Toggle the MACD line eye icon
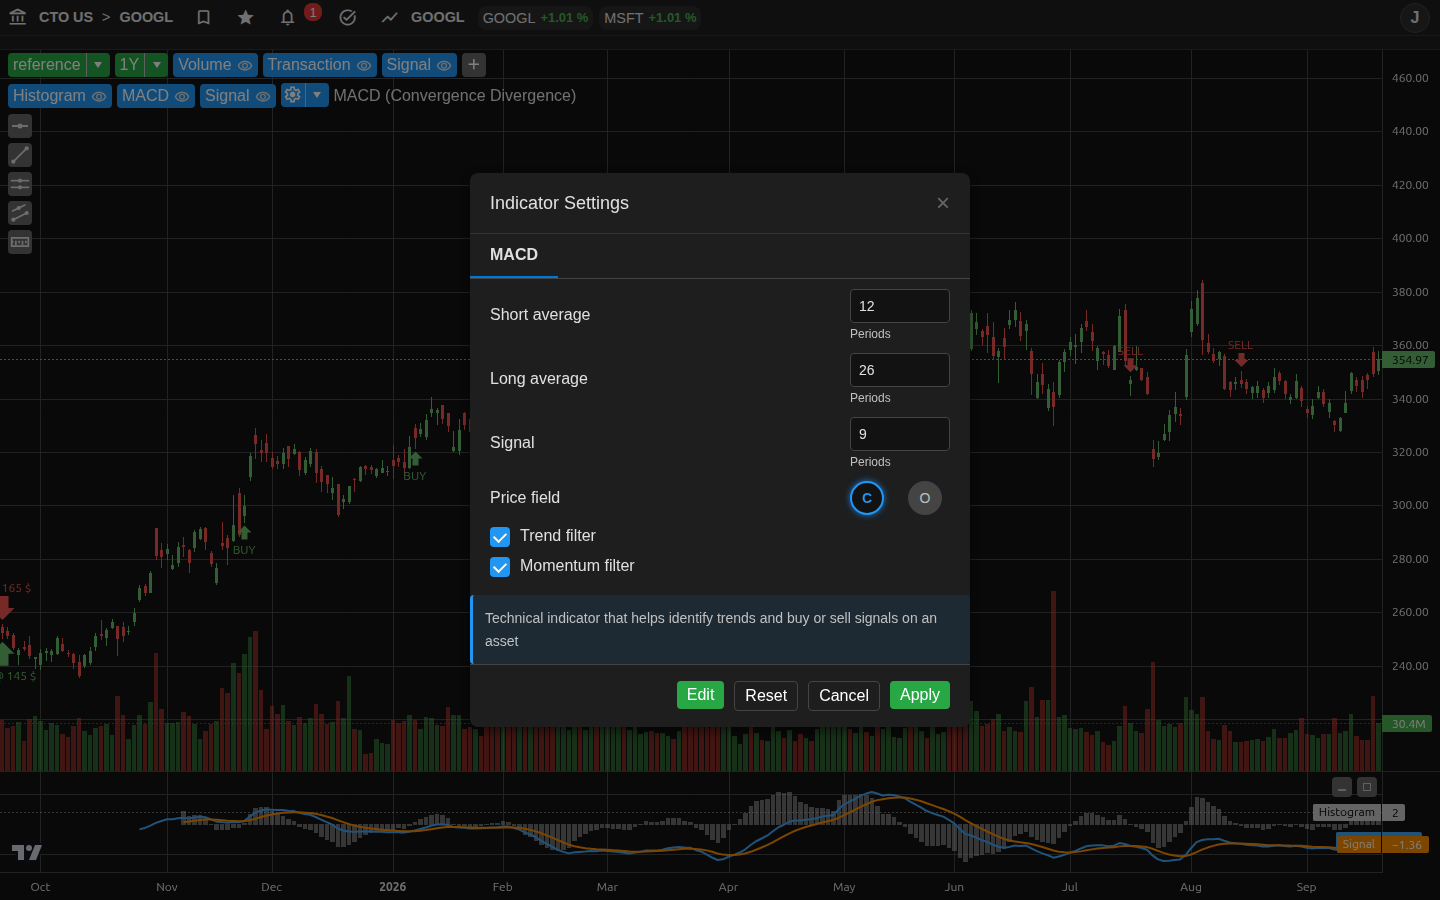This screenshot has height=900, width=1440. tap(182, 96)
